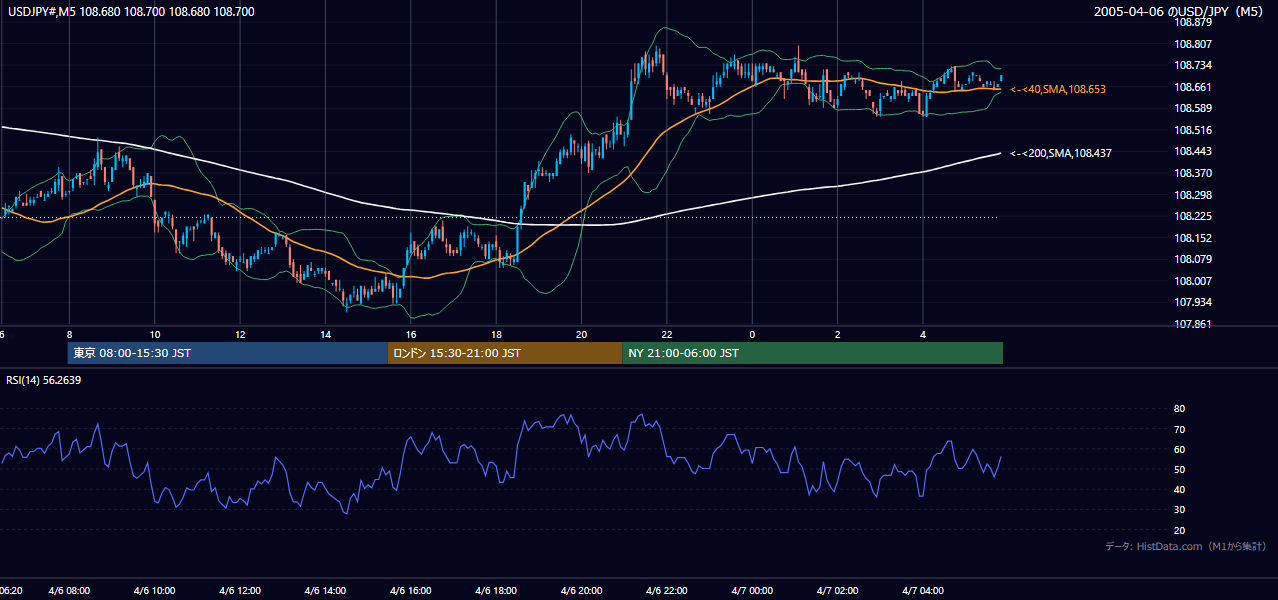
Task: Click hour tick 16 under price chart
Action: (x=411, y=335)
